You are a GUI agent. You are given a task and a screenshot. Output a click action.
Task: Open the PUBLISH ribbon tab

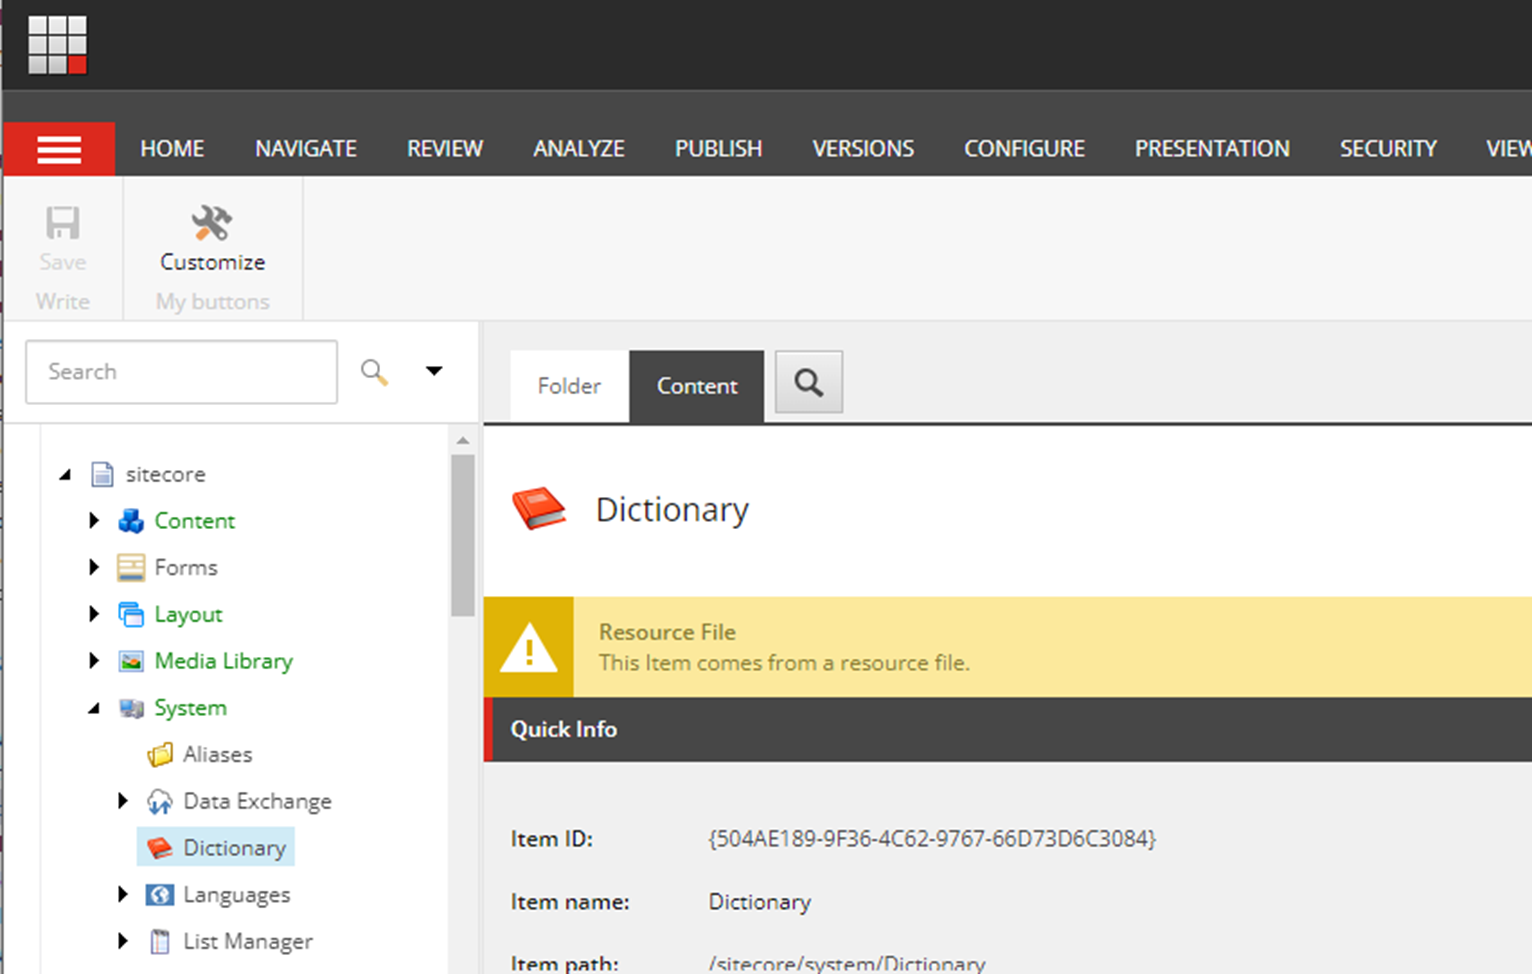pos(719,149)
